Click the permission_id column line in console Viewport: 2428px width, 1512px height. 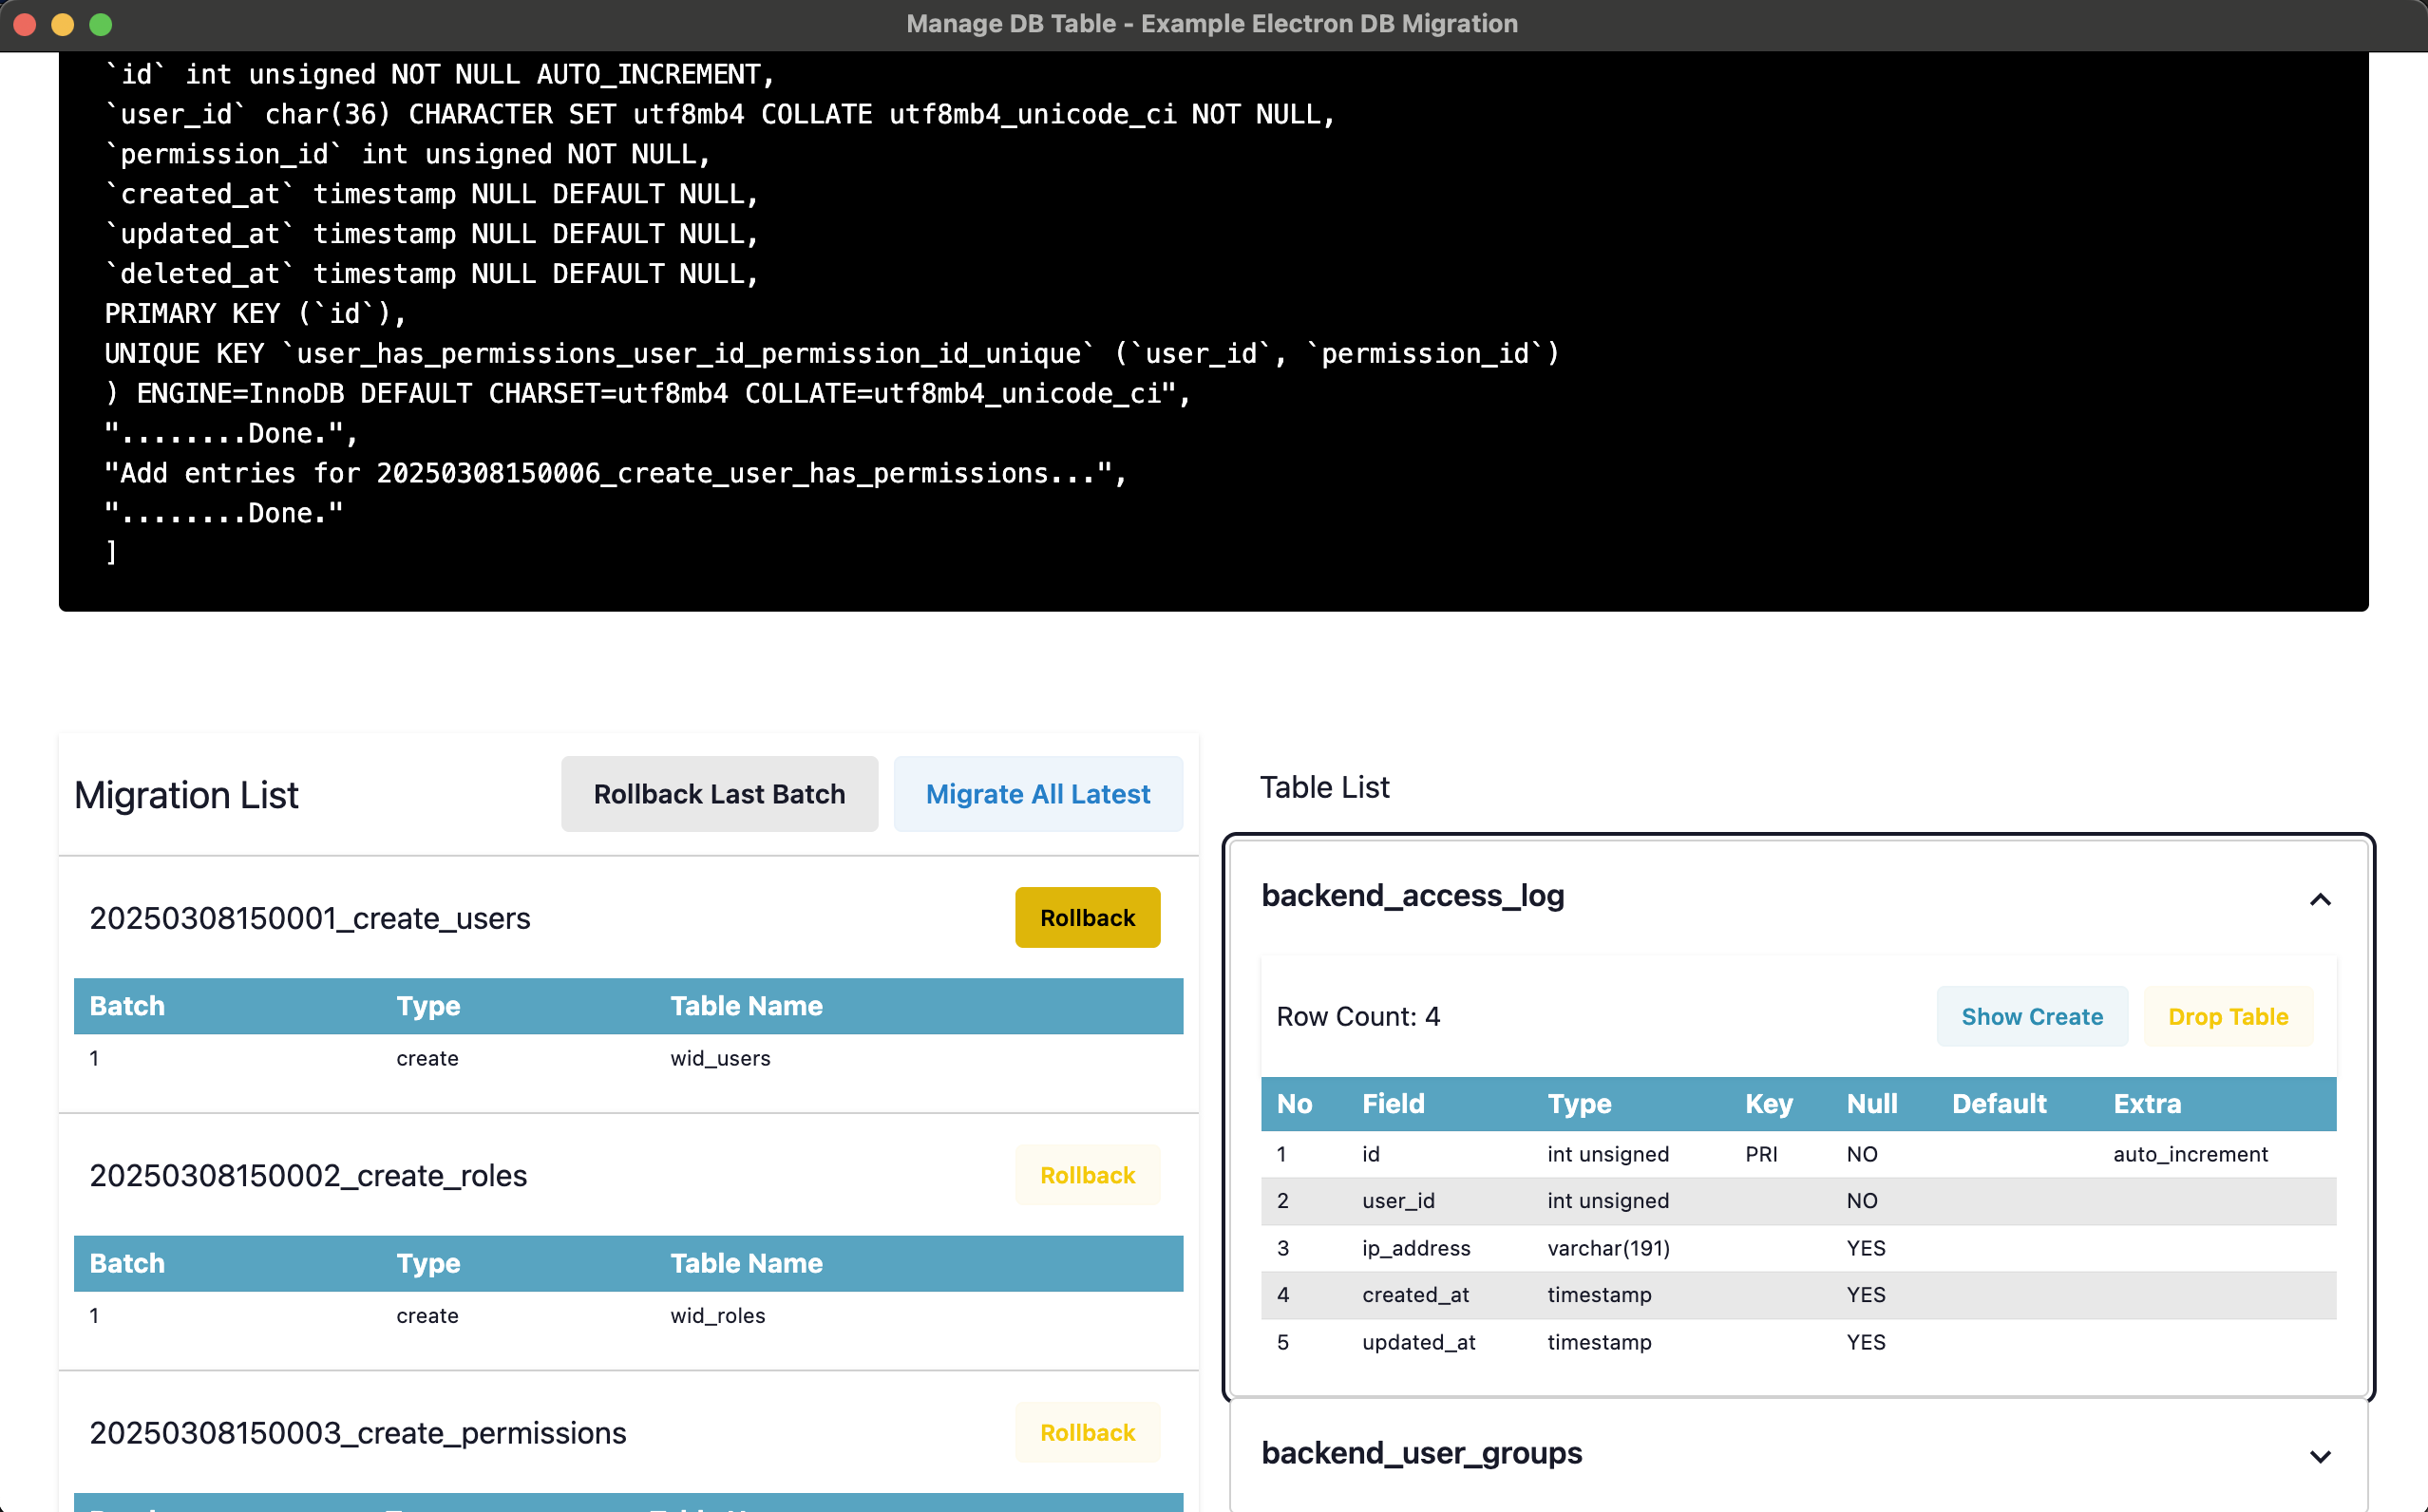pyautogui.click(x=408, y=153)
